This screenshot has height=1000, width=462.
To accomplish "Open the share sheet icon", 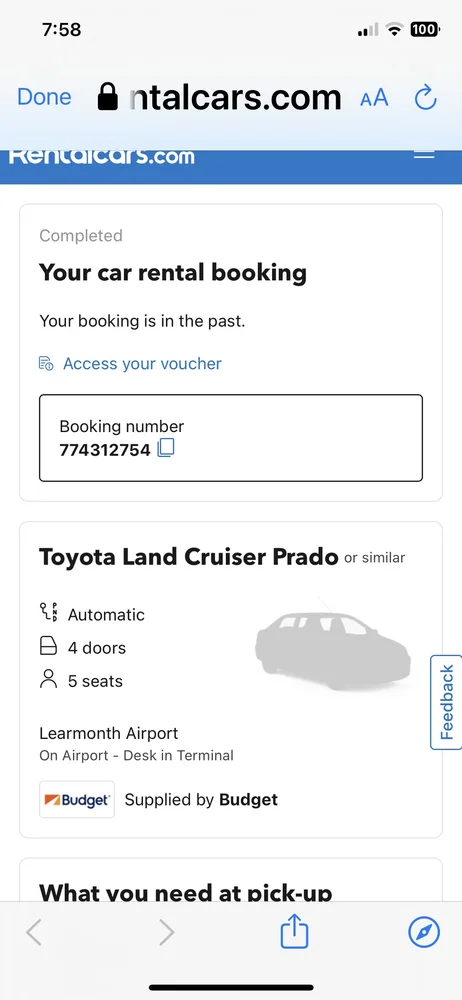I will point(294,930).
